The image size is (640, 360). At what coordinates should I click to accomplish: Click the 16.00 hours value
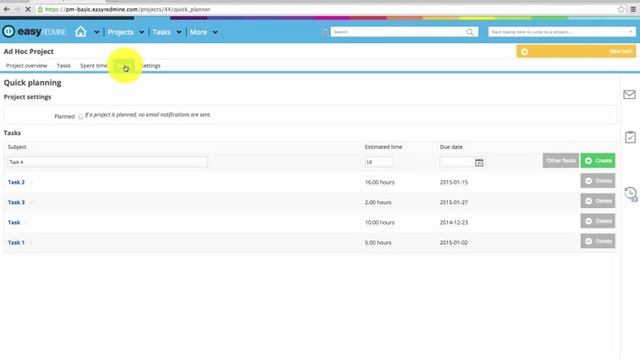click(x=380, y=182)
